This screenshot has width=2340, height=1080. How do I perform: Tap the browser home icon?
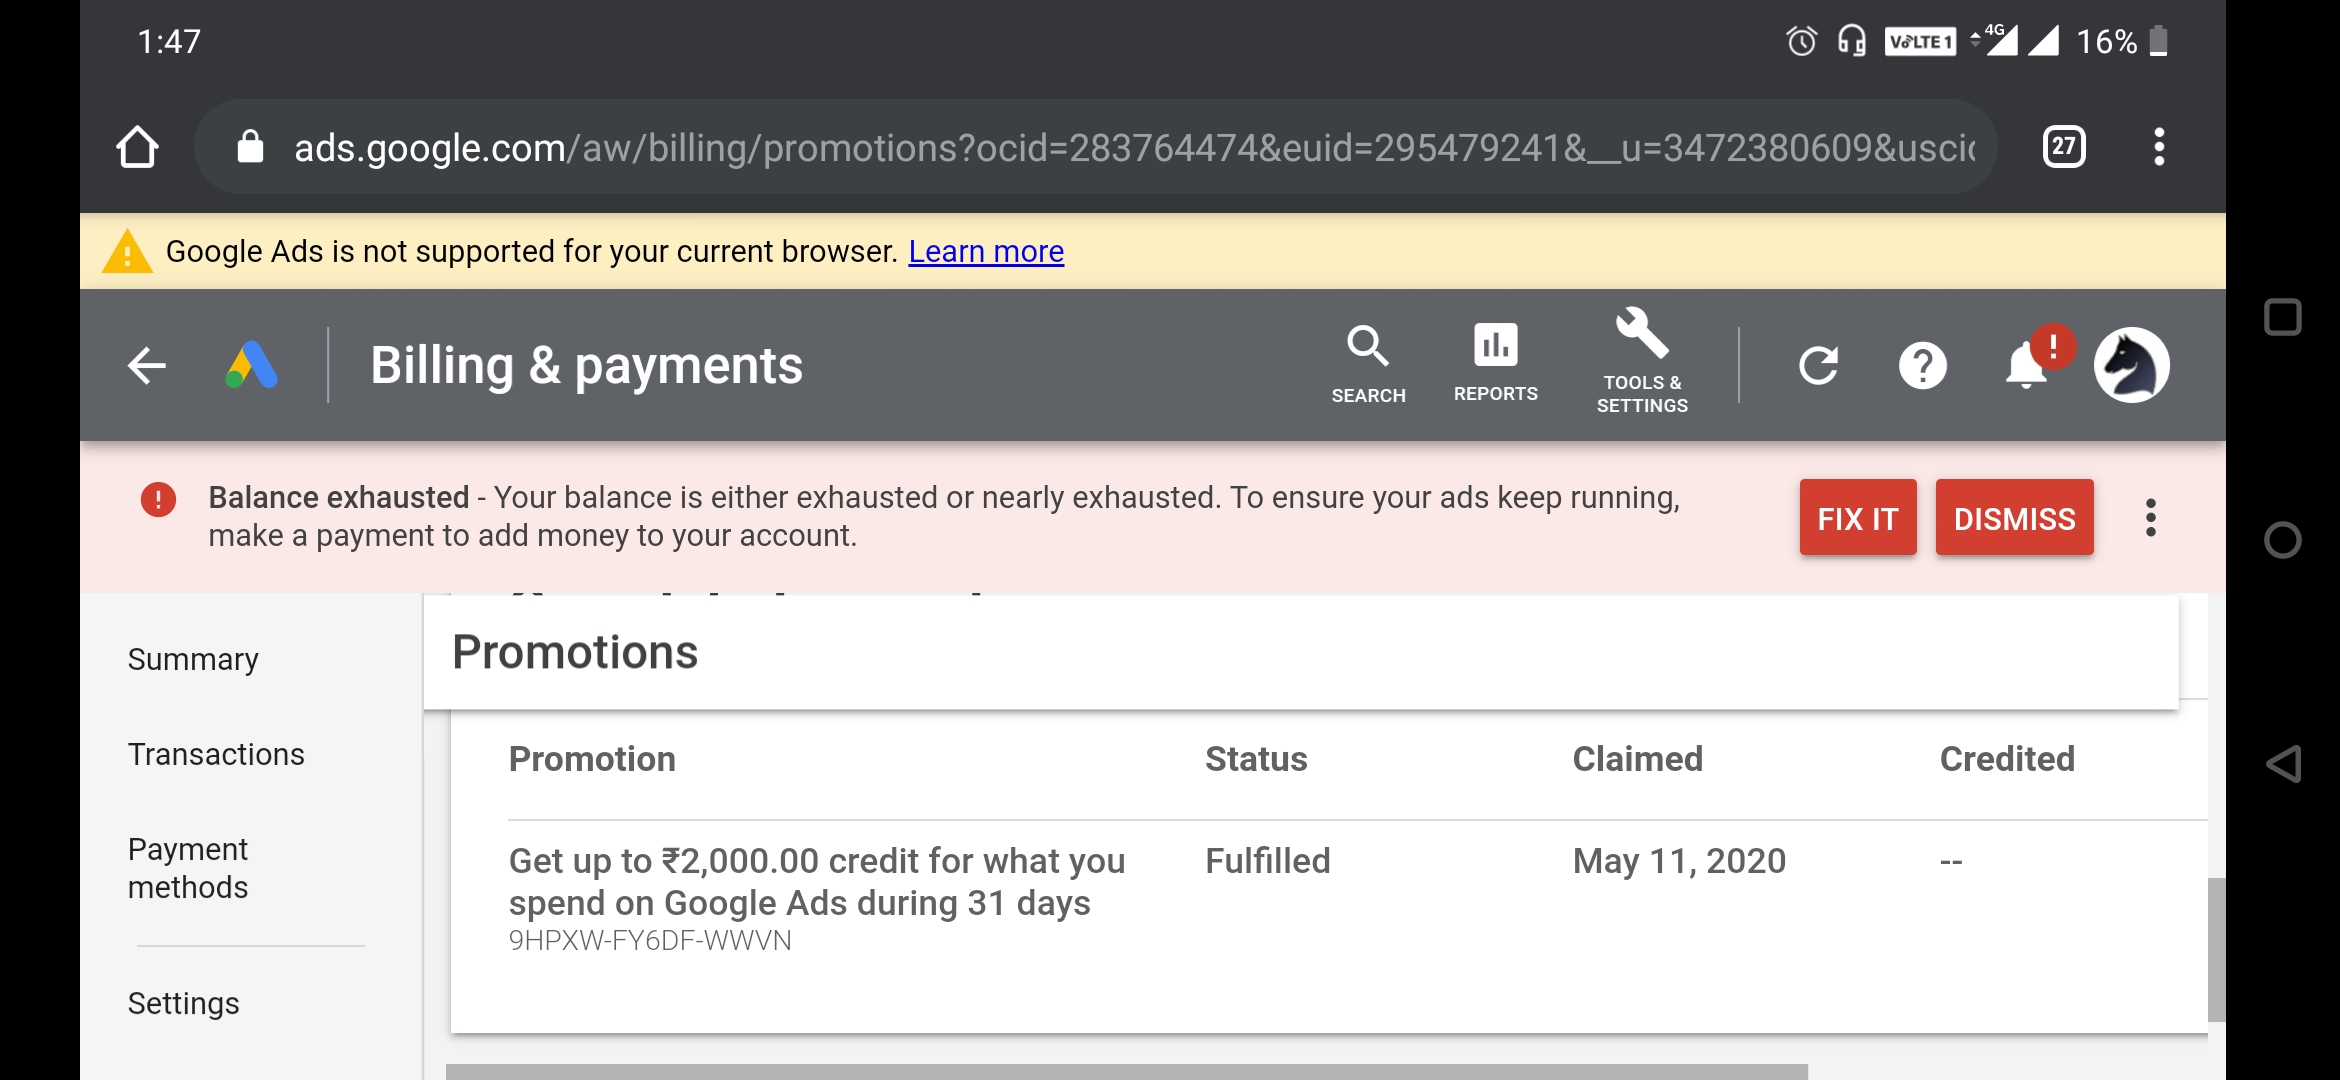pos(137,147)
